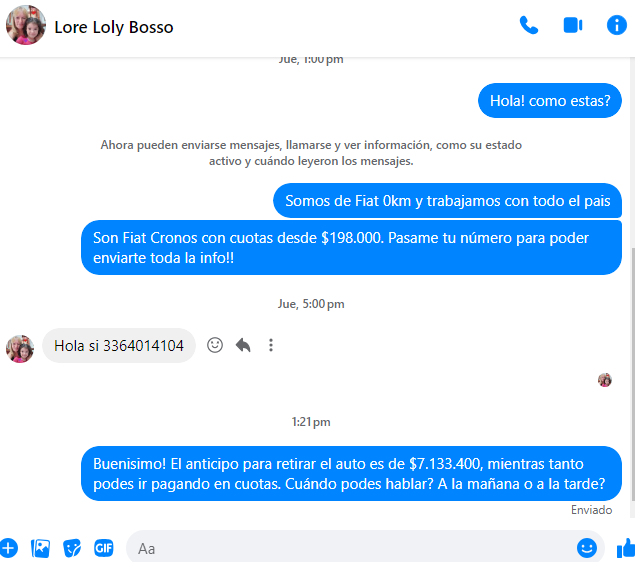Click the Fiat Cronos cuotas message bubble
Image resolution: width=635 pixels, height=562 pixels.
pos(351,247)
